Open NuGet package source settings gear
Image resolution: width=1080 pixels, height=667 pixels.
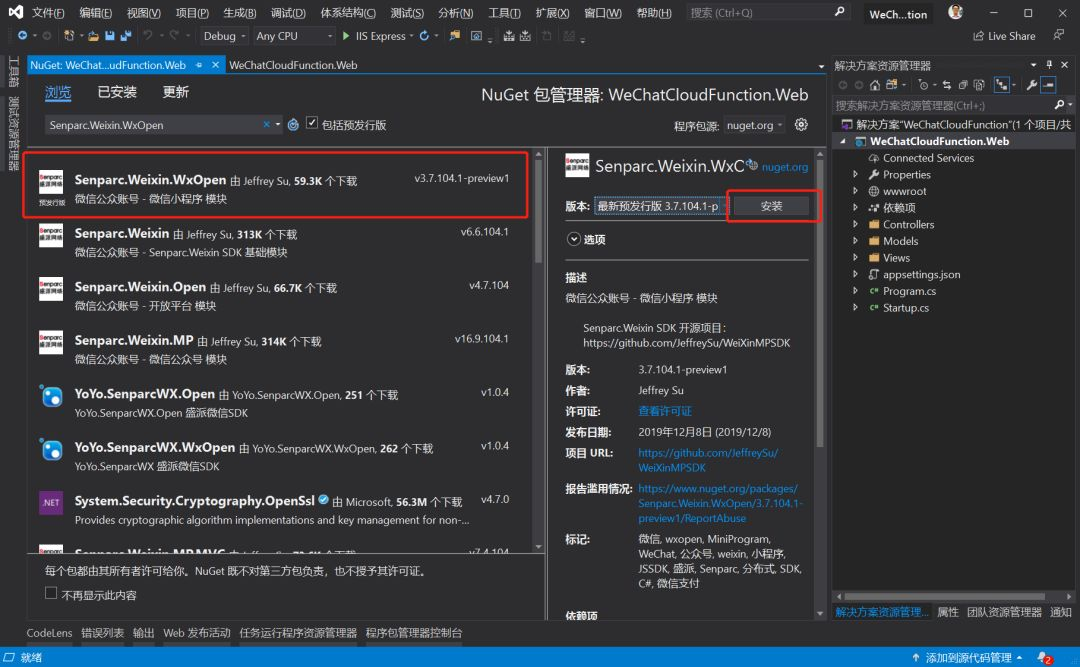801,125
